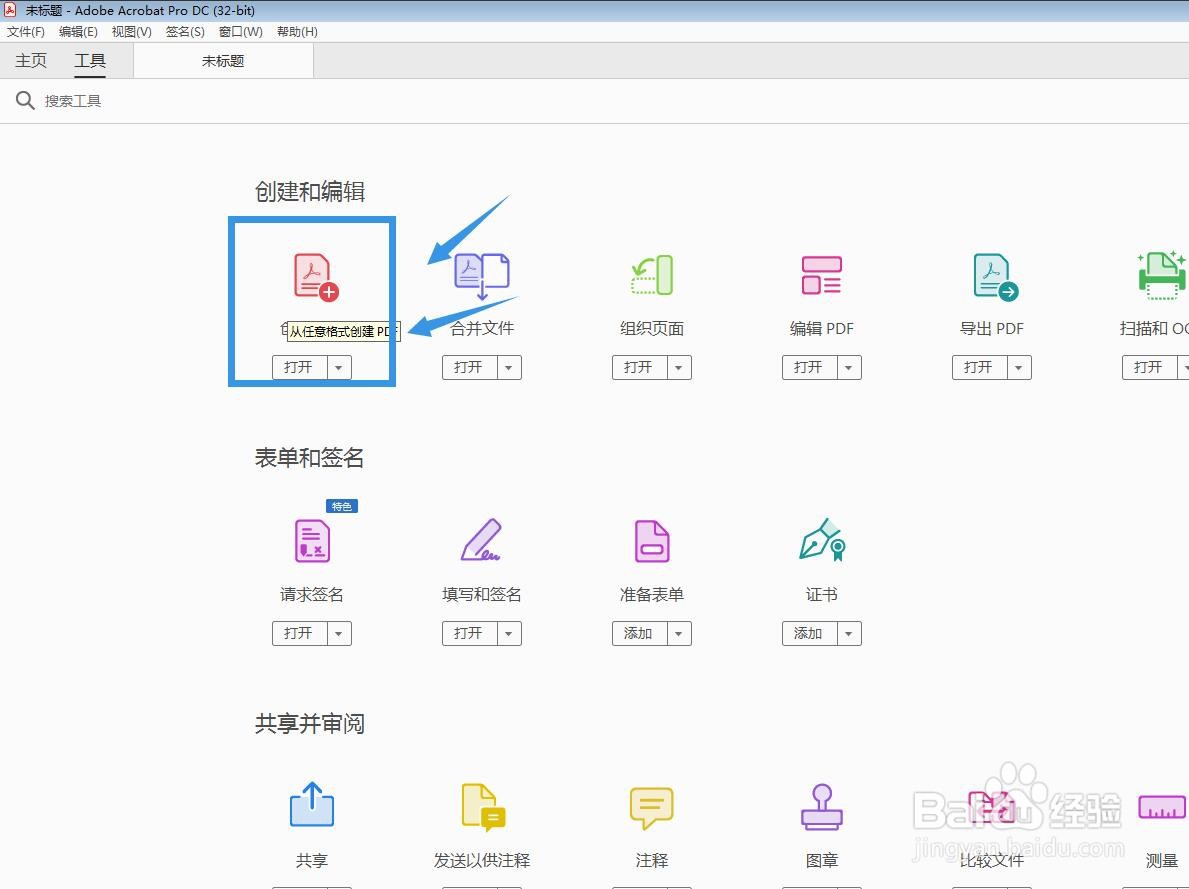The height and width of the screenshot is (889, 1189).
Task: Click 打开 button under 填写和签名
Action: [x=469, y=633]
